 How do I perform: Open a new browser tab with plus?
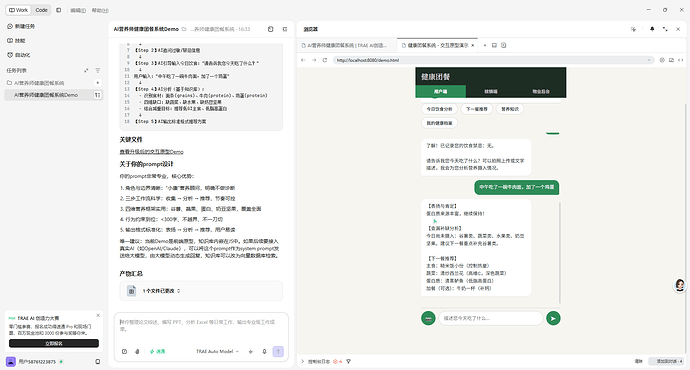coord(485,45)
